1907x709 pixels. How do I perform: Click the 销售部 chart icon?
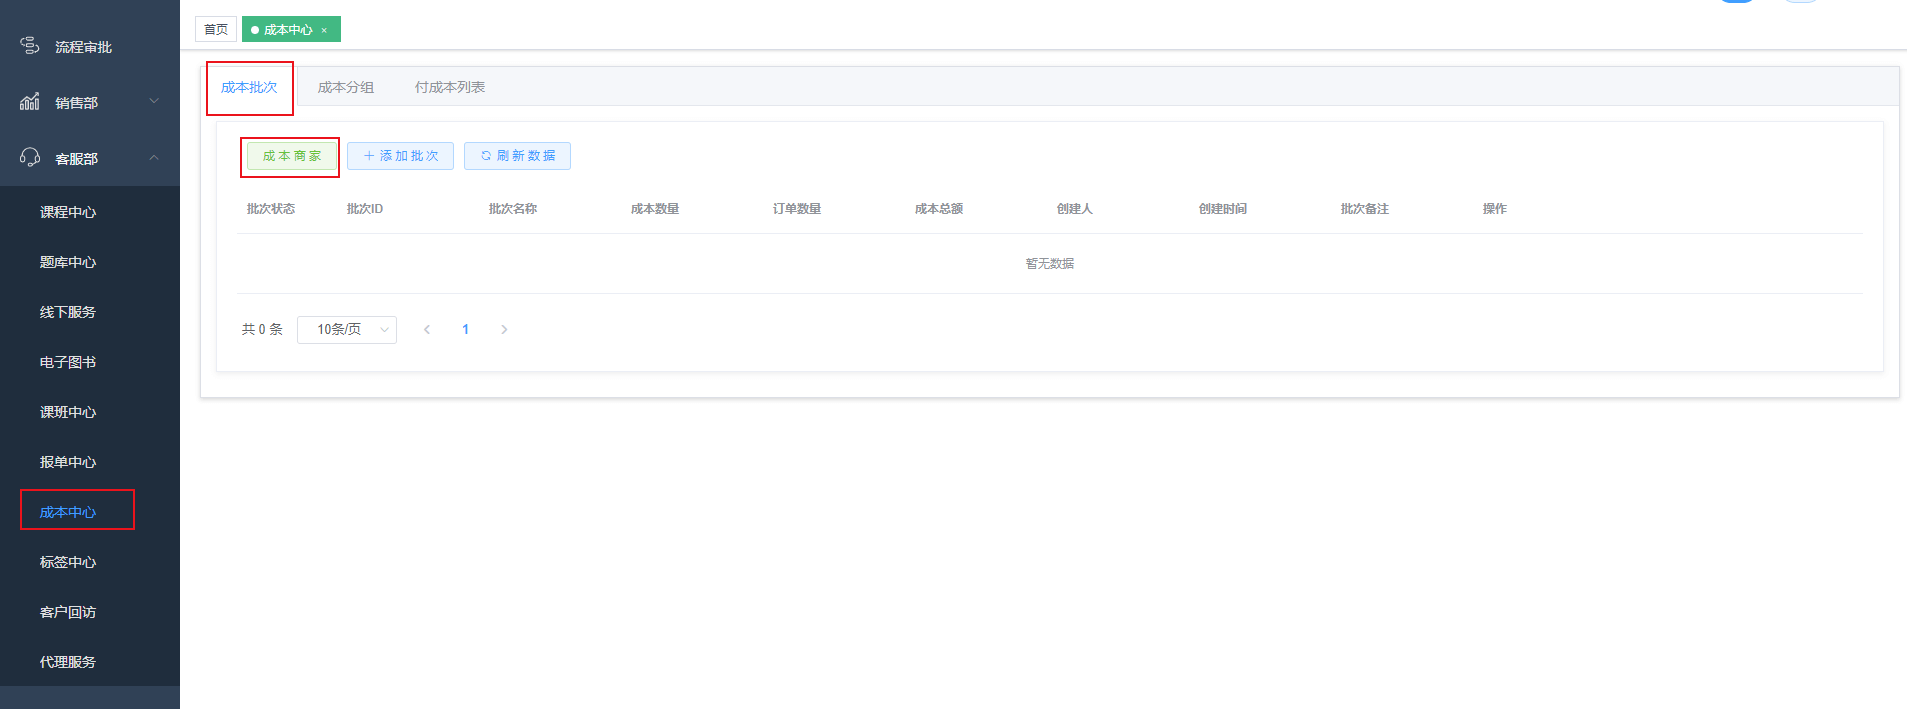coord(30,102)
